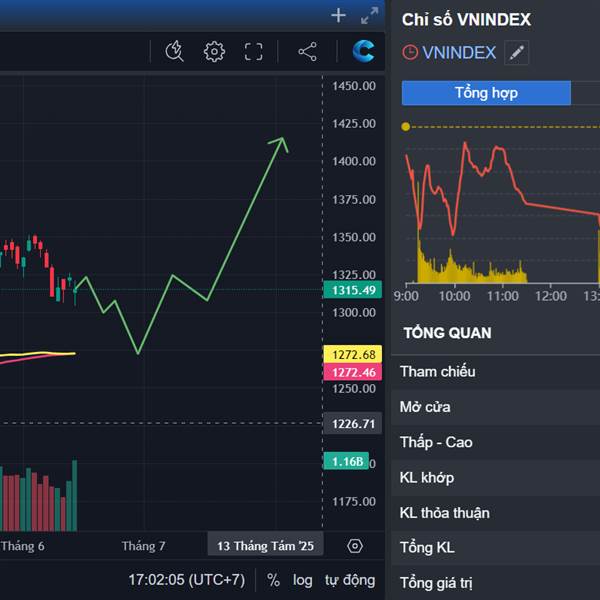Click the share icon in toolbar
The image size is (600, 600).
pos(307,51)
